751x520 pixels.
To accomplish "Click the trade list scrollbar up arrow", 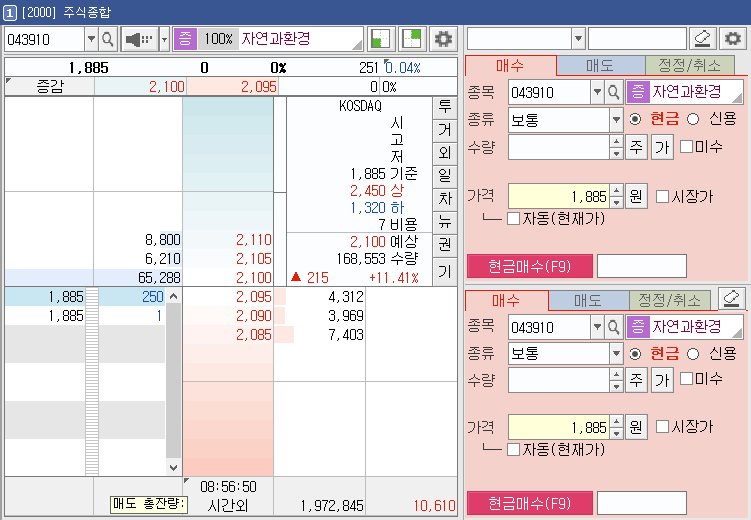I will tap(173, 296).
